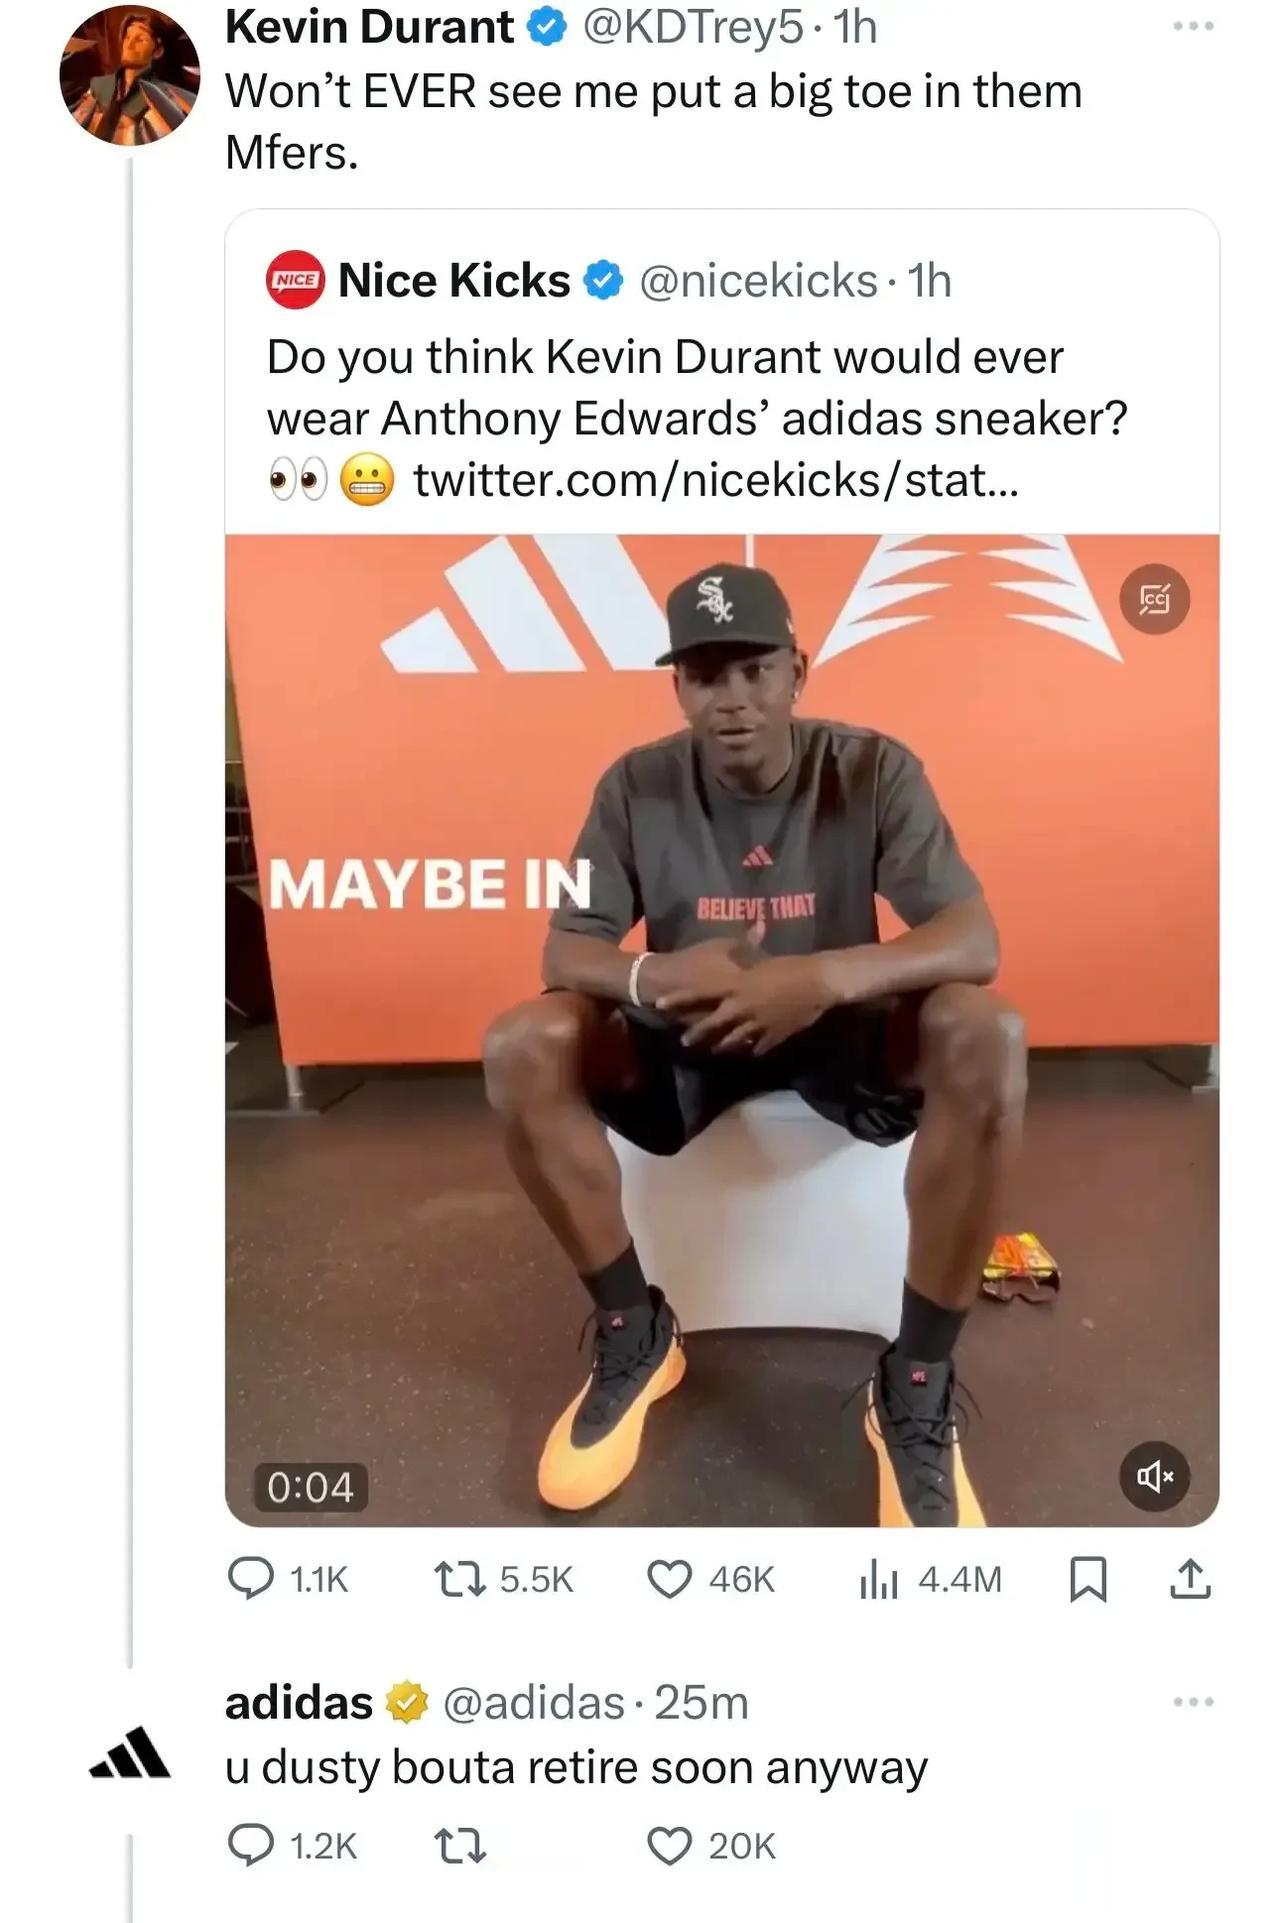Retweet the adidas reply
Viewport: 1280px width, 1923px height.
460,1845
